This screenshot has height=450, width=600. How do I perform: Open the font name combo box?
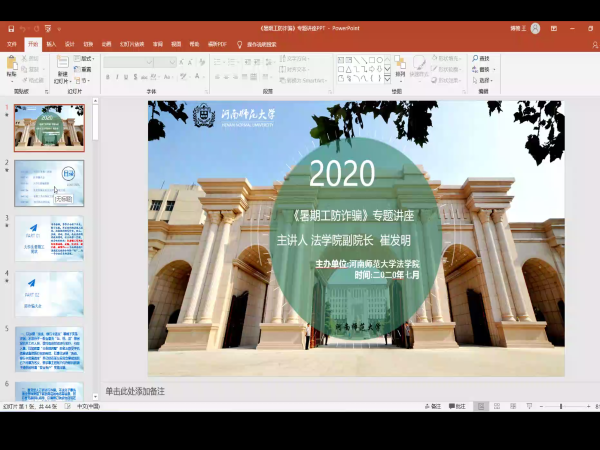pyautogui.click(x=129, y=62)
